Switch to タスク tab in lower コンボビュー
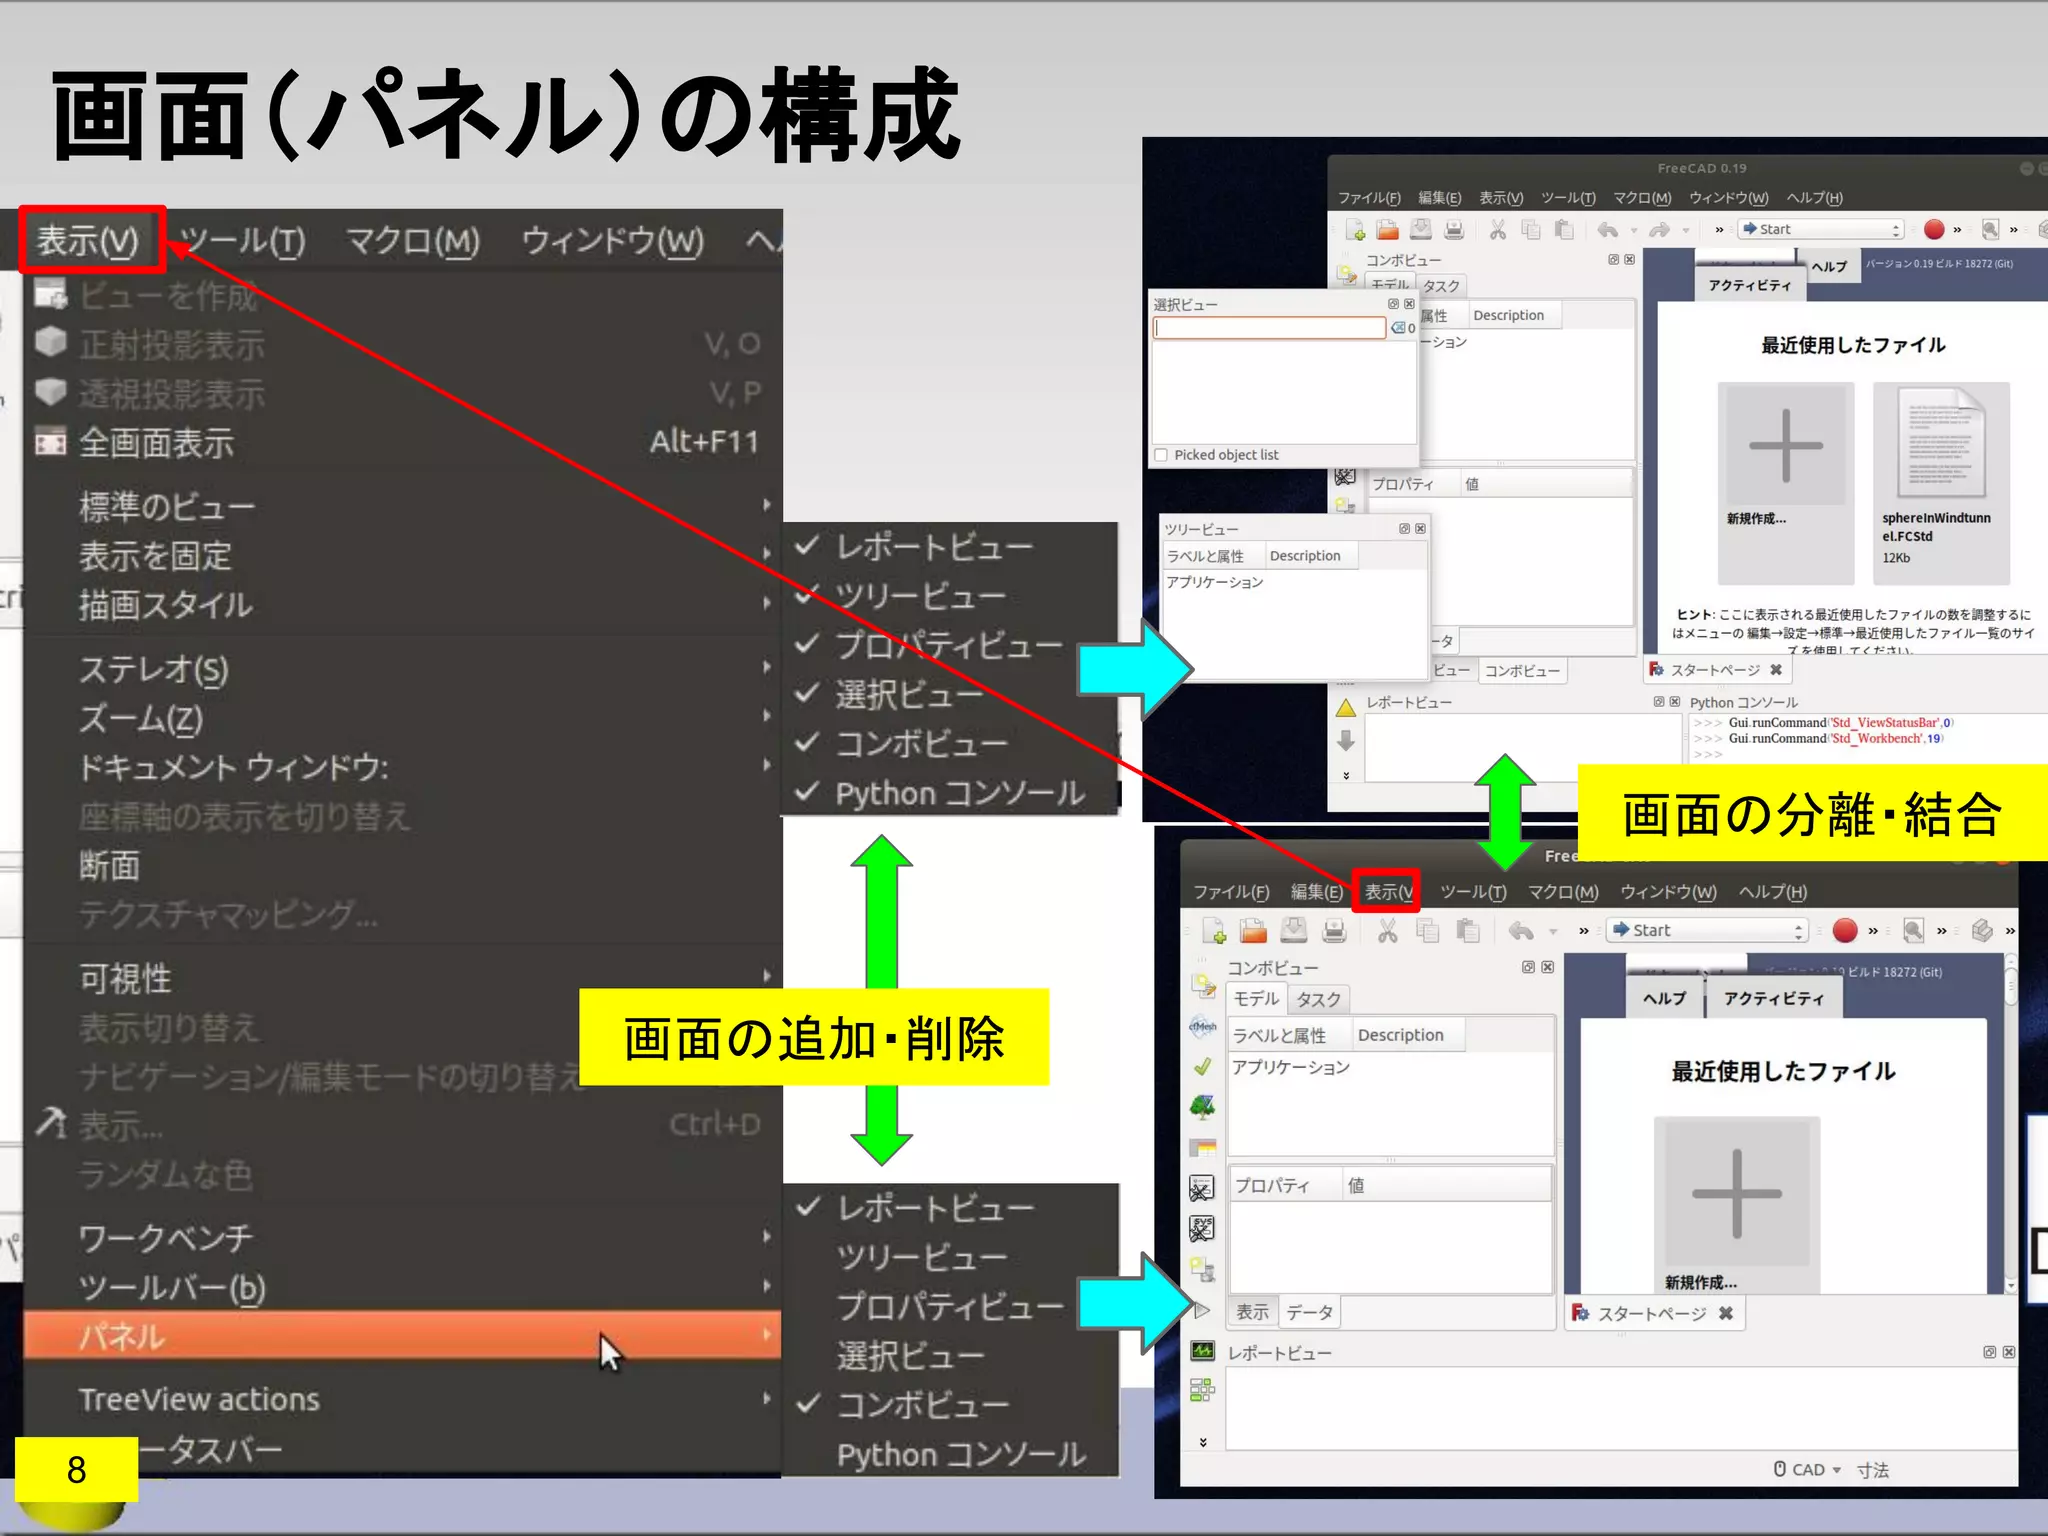Image resolution: width=2048 pixels, height=1536 pixels. point(1318,999)
